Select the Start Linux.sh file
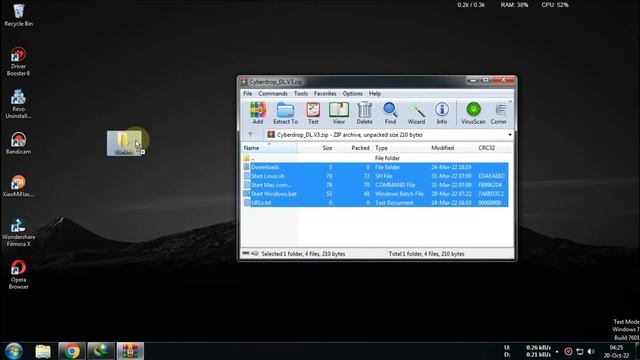The height and width of the screenshot is (360, 640). pos(375,176)
